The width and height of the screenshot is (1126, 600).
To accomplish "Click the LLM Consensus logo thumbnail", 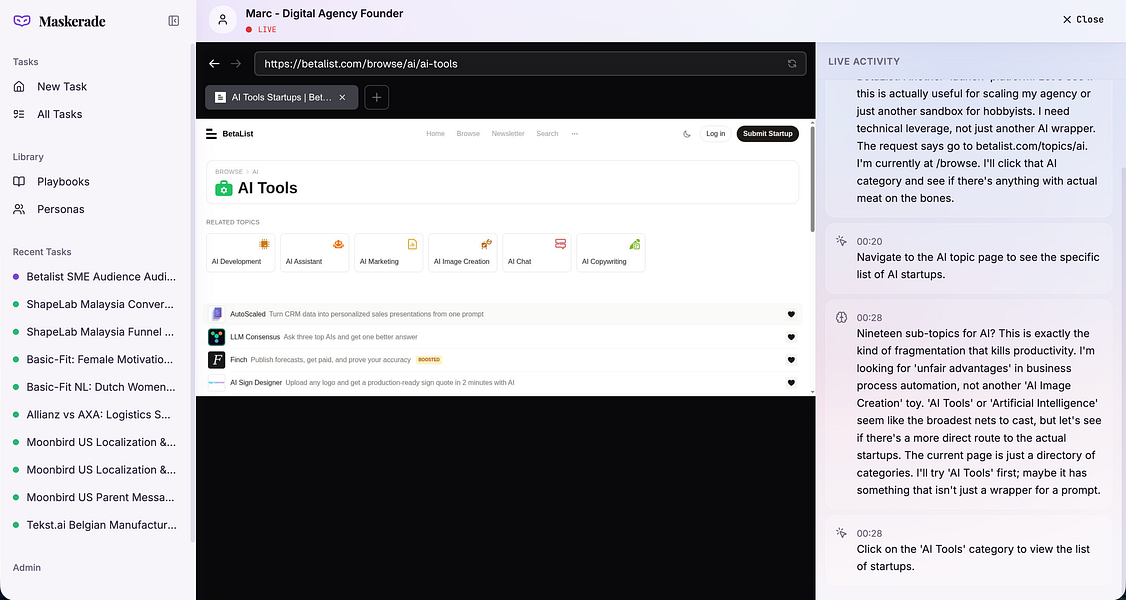I will pyautogui.click(x=217, y=337).
